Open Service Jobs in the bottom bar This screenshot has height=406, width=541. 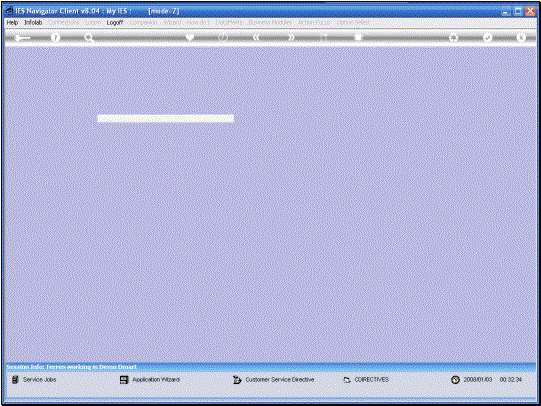click(x=39, y=379)
